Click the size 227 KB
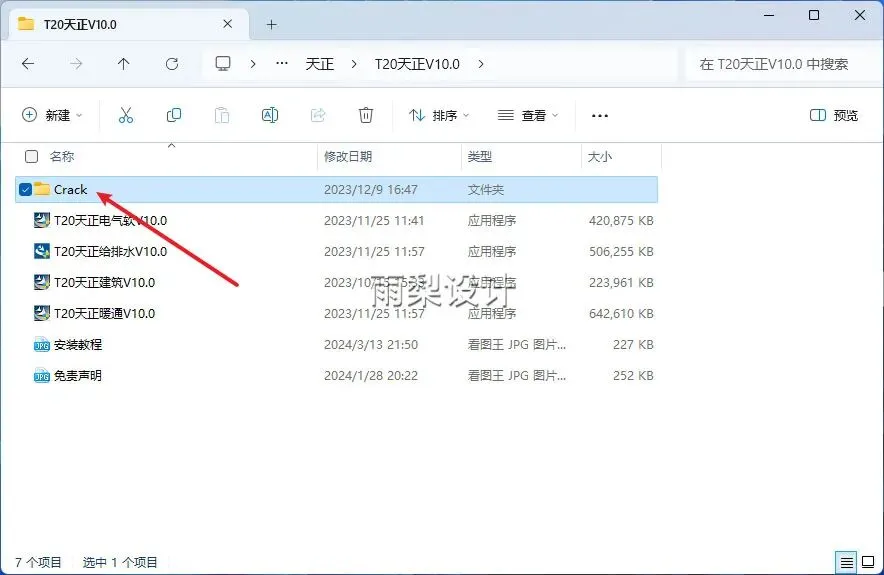The height and width of the screenshot is (575, 884). 633,344
